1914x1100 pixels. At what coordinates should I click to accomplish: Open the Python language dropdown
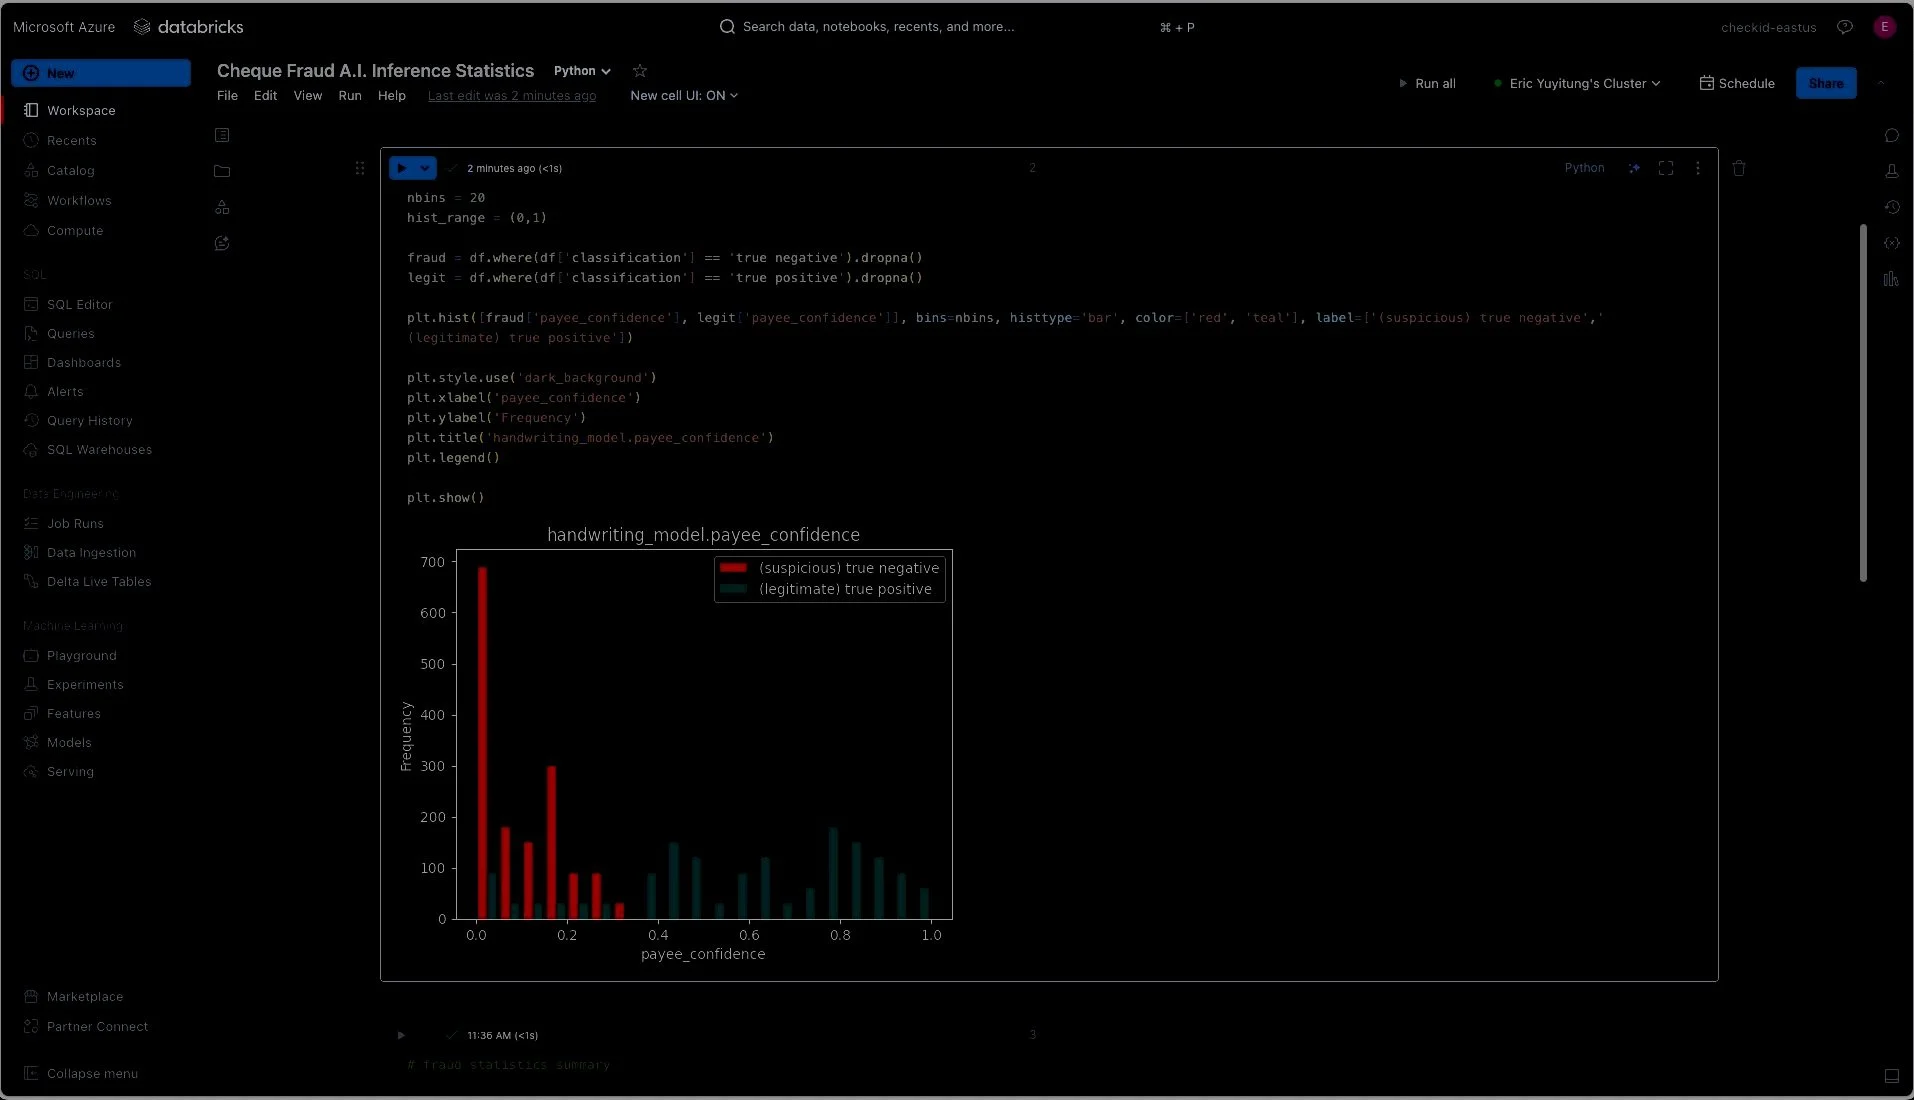click(x=581, y=71)
